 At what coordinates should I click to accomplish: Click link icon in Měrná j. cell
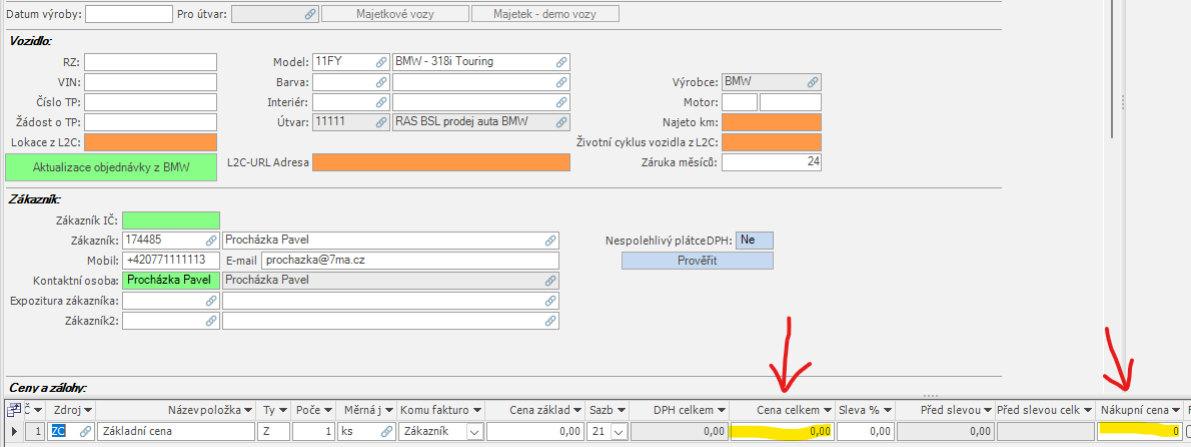tap(387, 431)
